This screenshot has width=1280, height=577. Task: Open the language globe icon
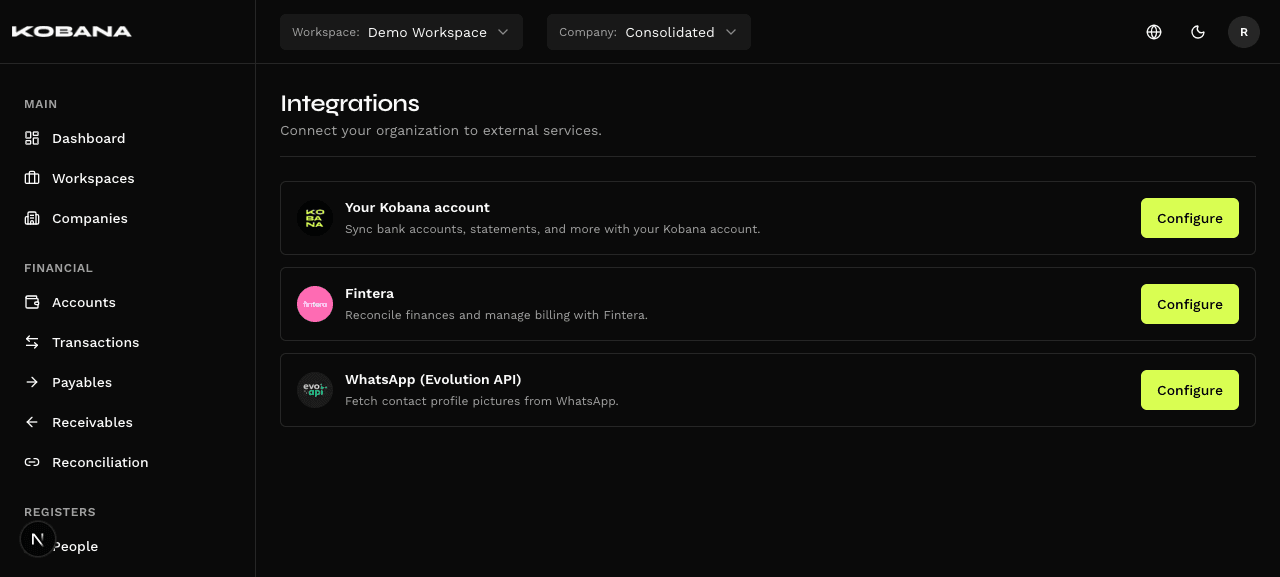[x=1154, y=32]
